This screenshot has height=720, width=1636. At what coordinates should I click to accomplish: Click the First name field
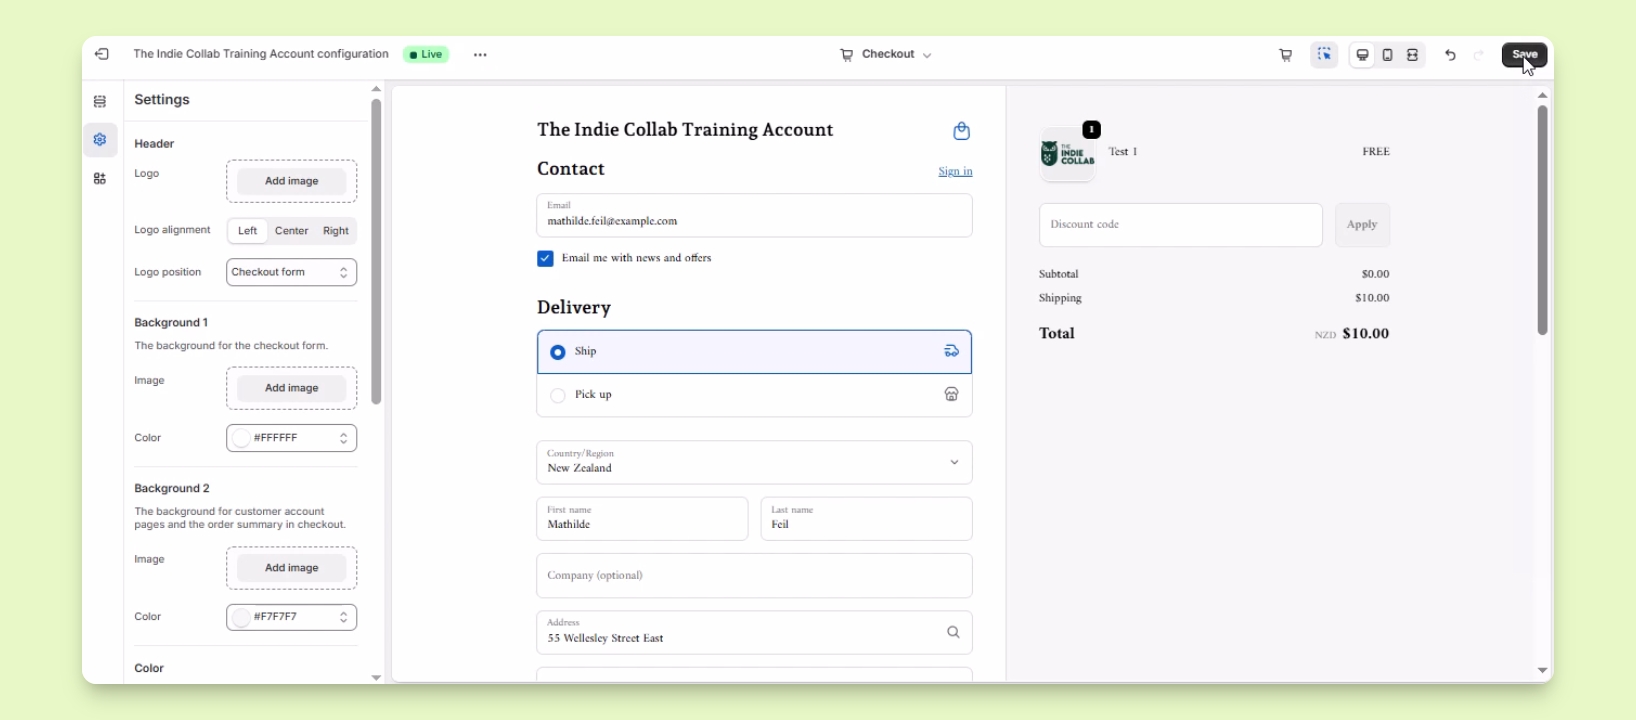click(642, 519)
